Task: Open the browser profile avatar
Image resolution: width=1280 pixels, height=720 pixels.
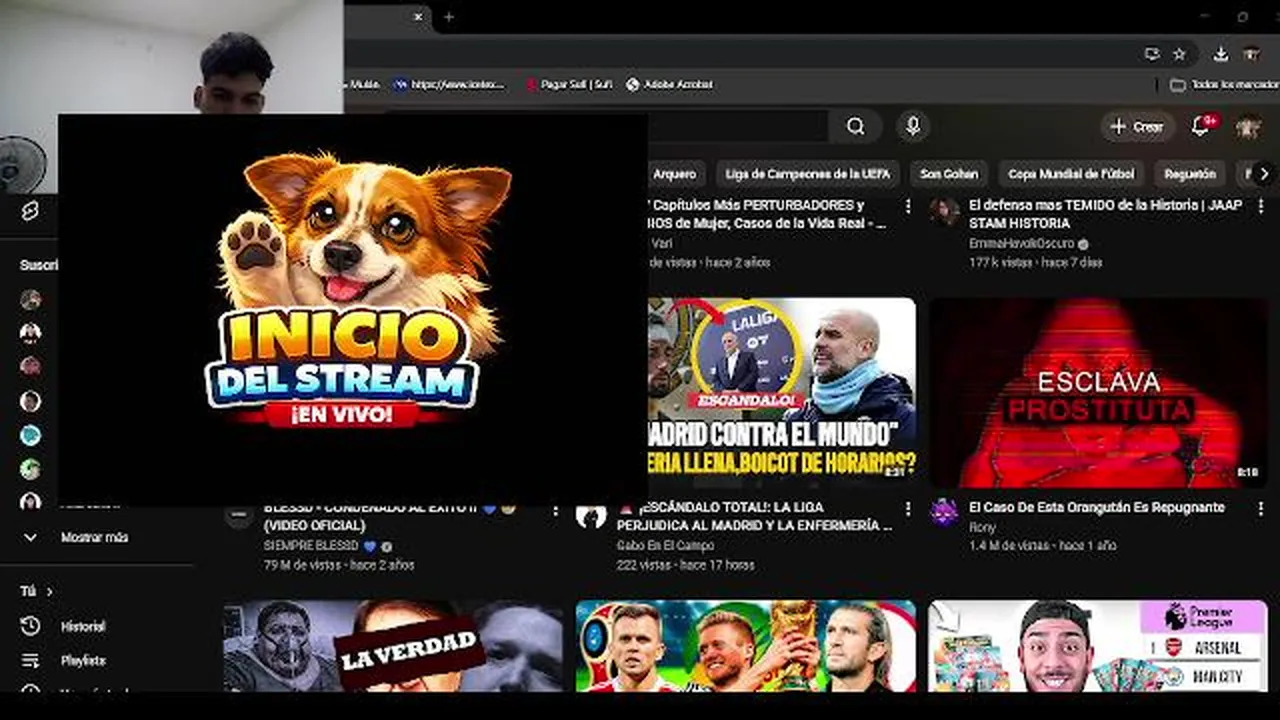Action: point(1250,54)
